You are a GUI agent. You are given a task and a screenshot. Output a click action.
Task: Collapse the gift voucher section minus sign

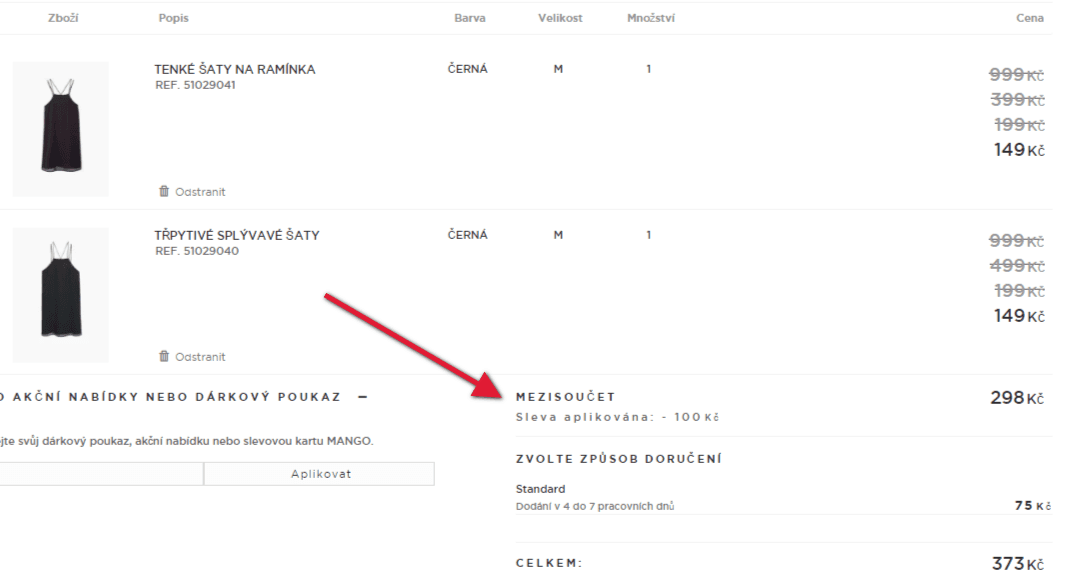click(363, 397)
